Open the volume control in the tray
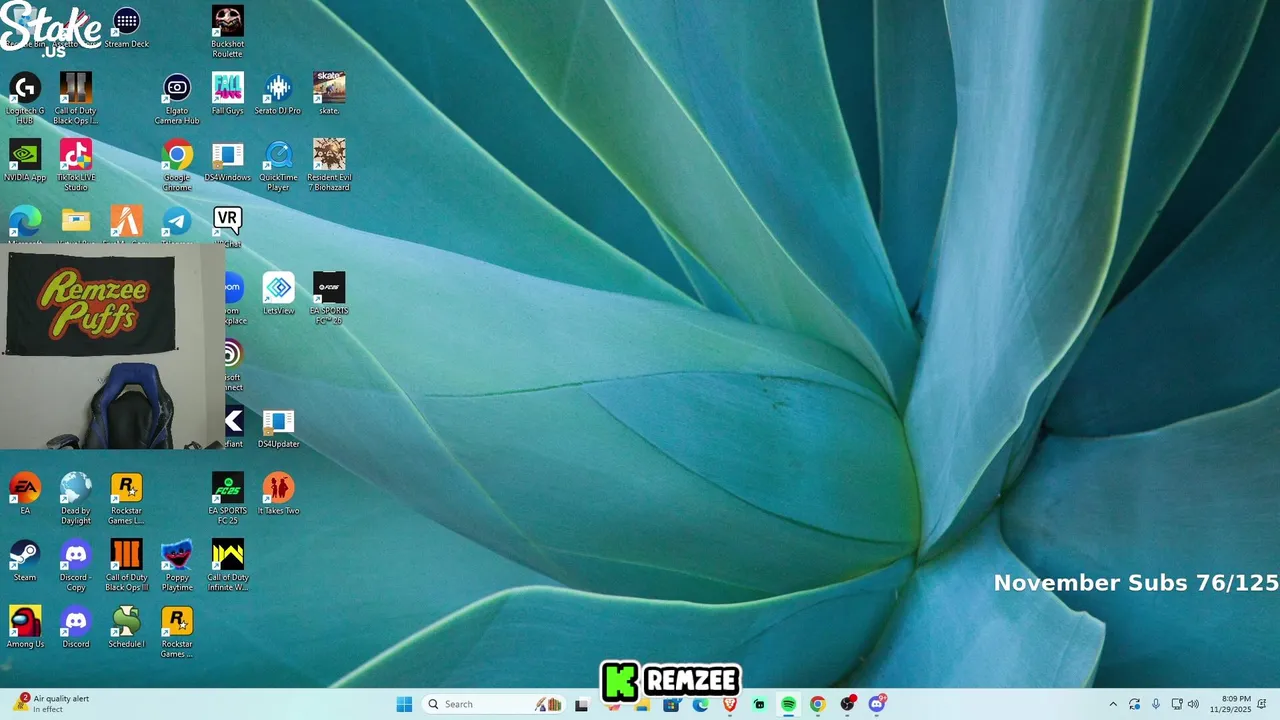The image size is (1280, 720). point(1193,704)
